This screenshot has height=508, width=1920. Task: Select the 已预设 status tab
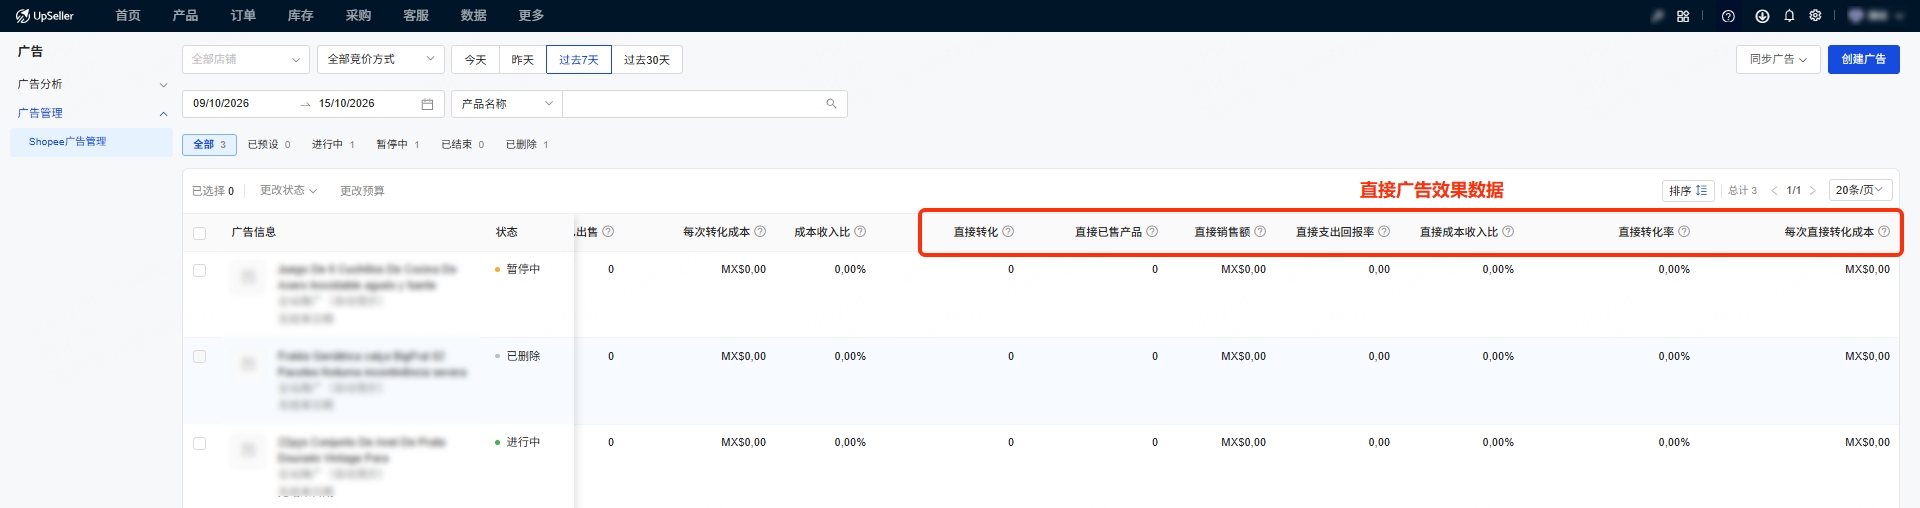coord(269,145)
